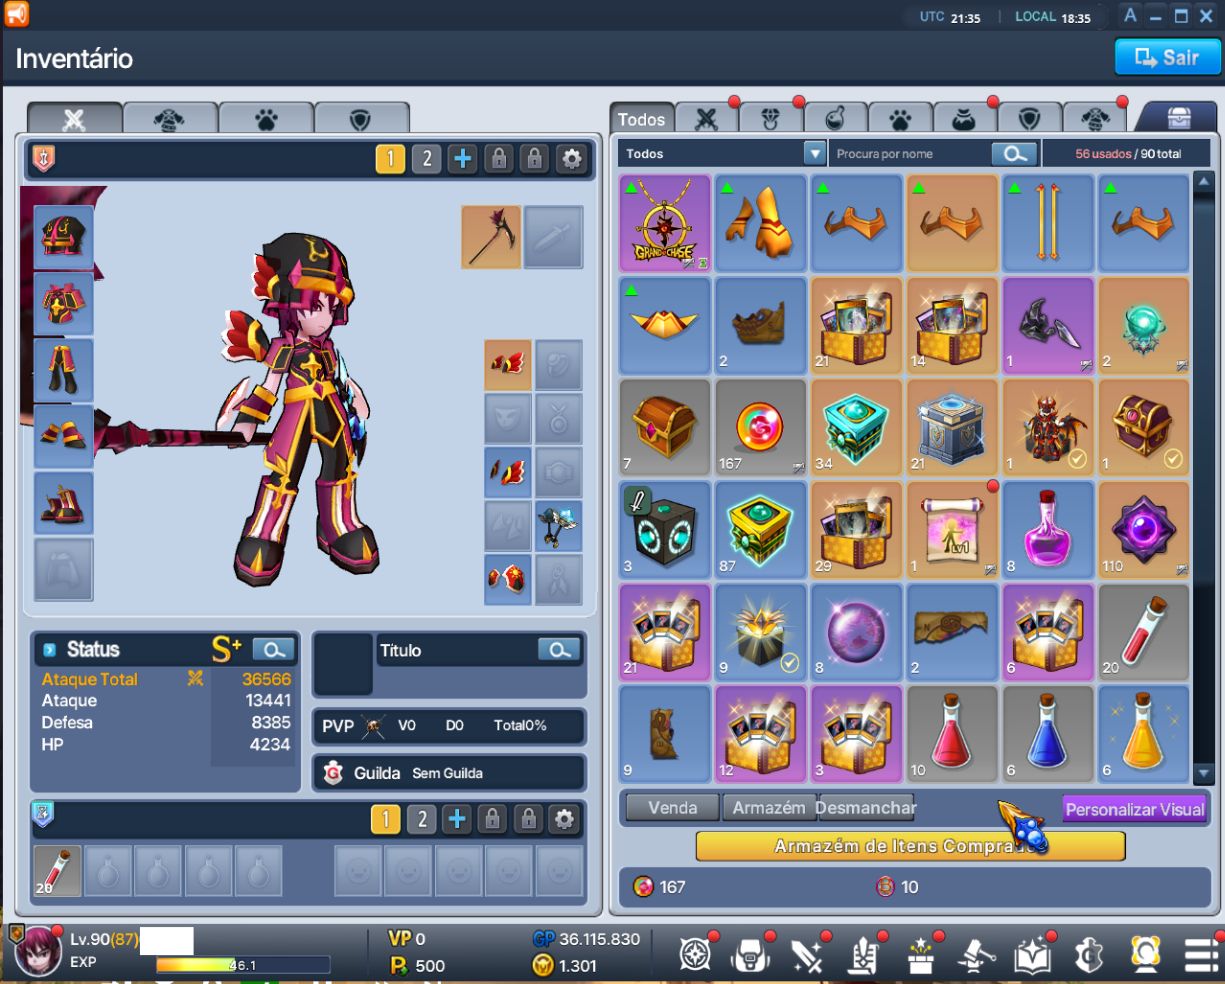Select the orange gauntlets item

[x=761, y=223]
